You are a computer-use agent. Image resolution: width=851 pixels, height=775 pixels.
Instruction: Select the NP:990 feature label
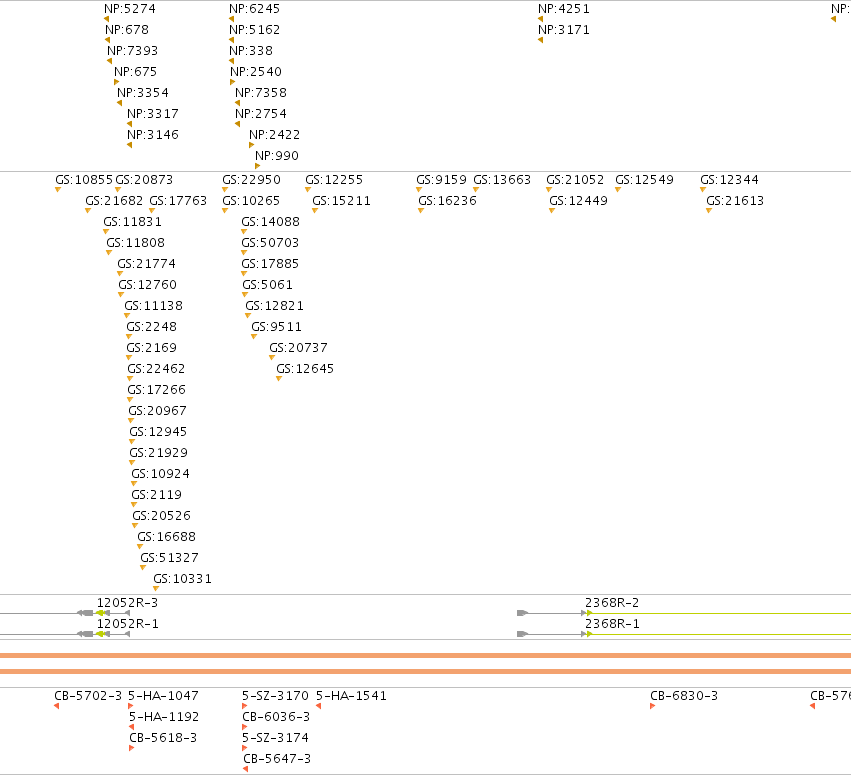pyautogui.click(x=277, y=156)
